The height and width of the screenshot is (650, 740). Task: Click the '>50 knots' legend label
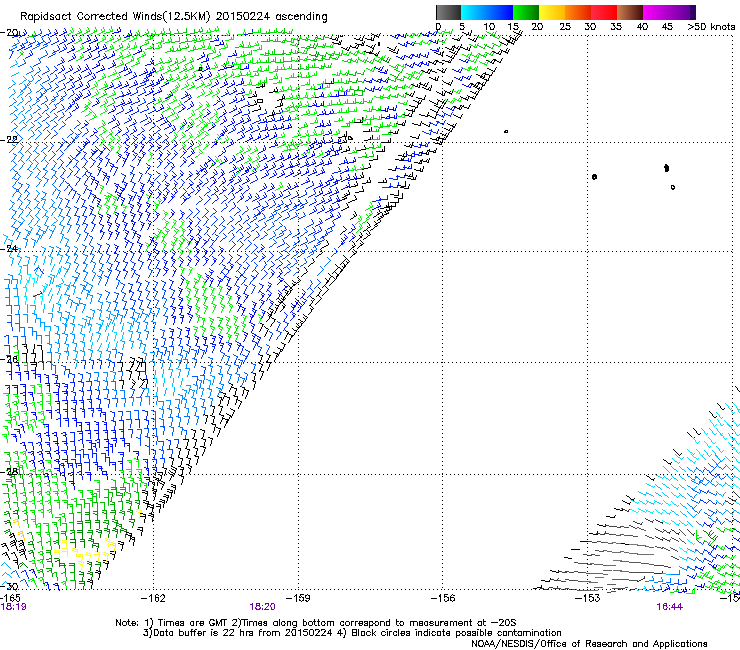pyautogui.click(x=711, y=26)
